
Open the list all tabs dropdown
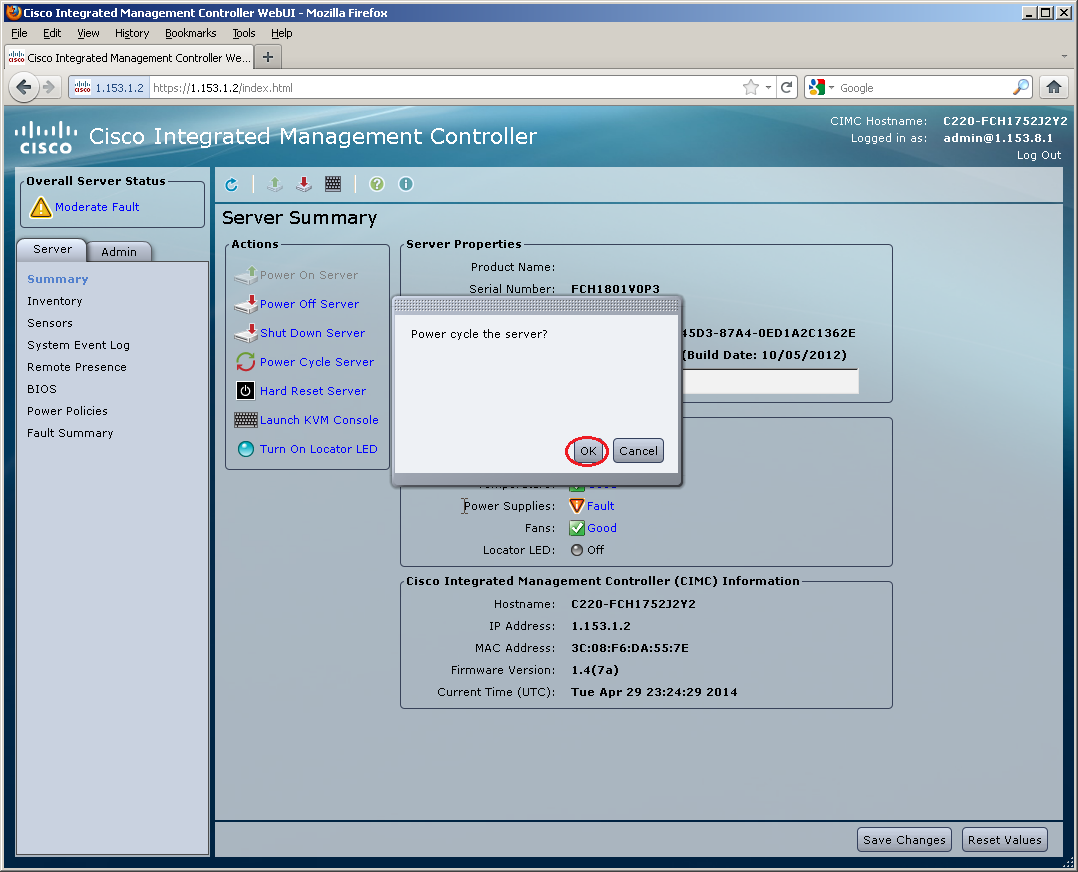1064,56
